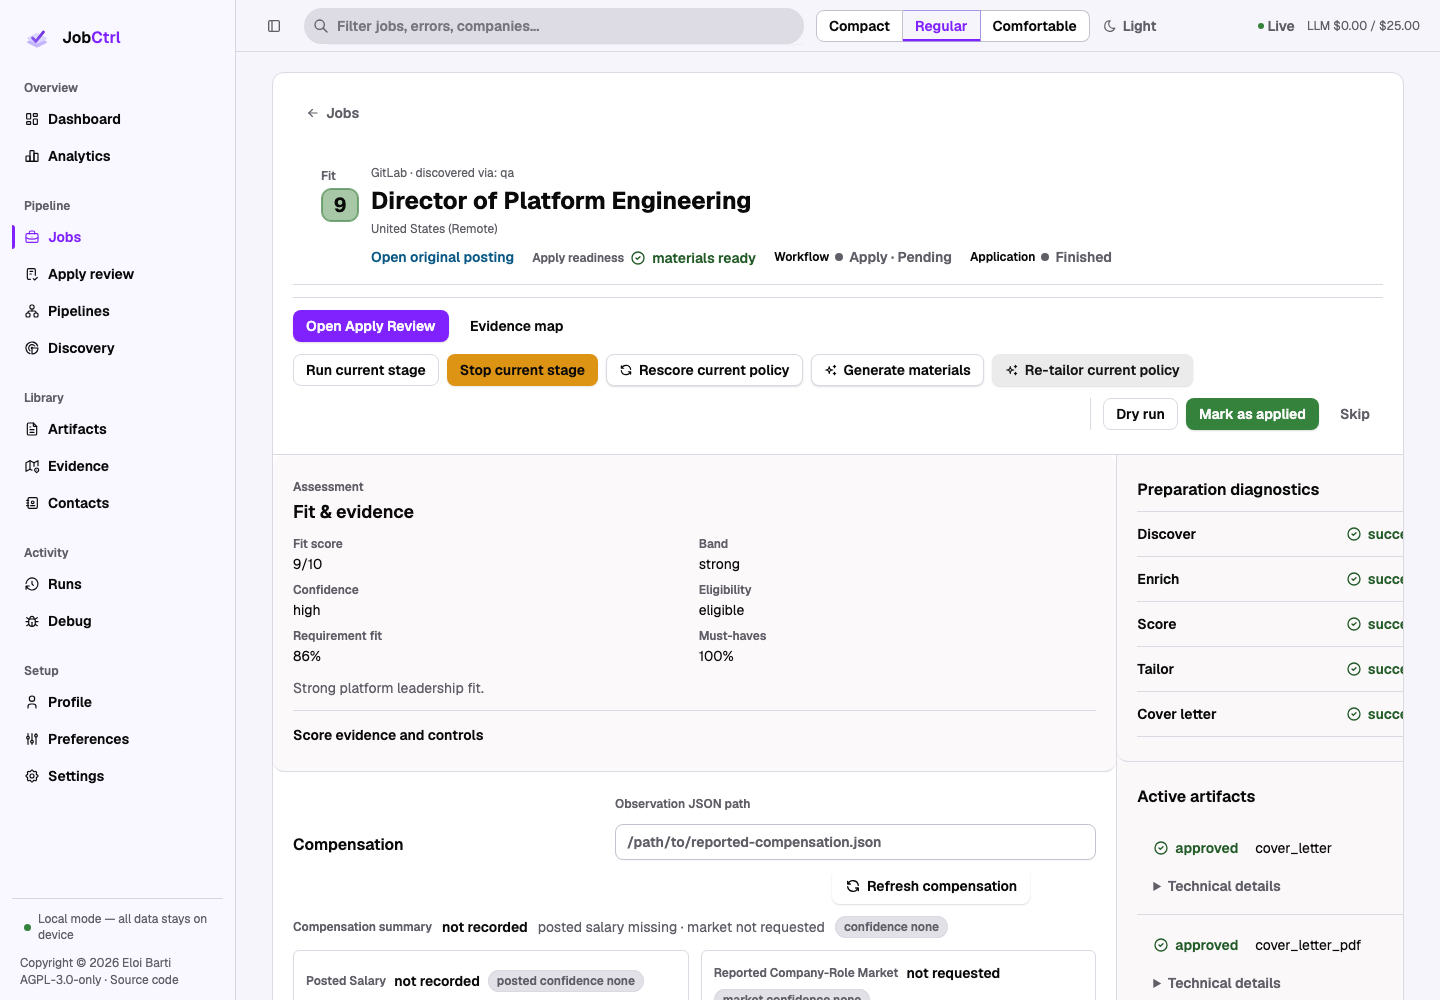1440x1000 pixels.
Task: Open Debug activity page
Action: coord(70,621)
